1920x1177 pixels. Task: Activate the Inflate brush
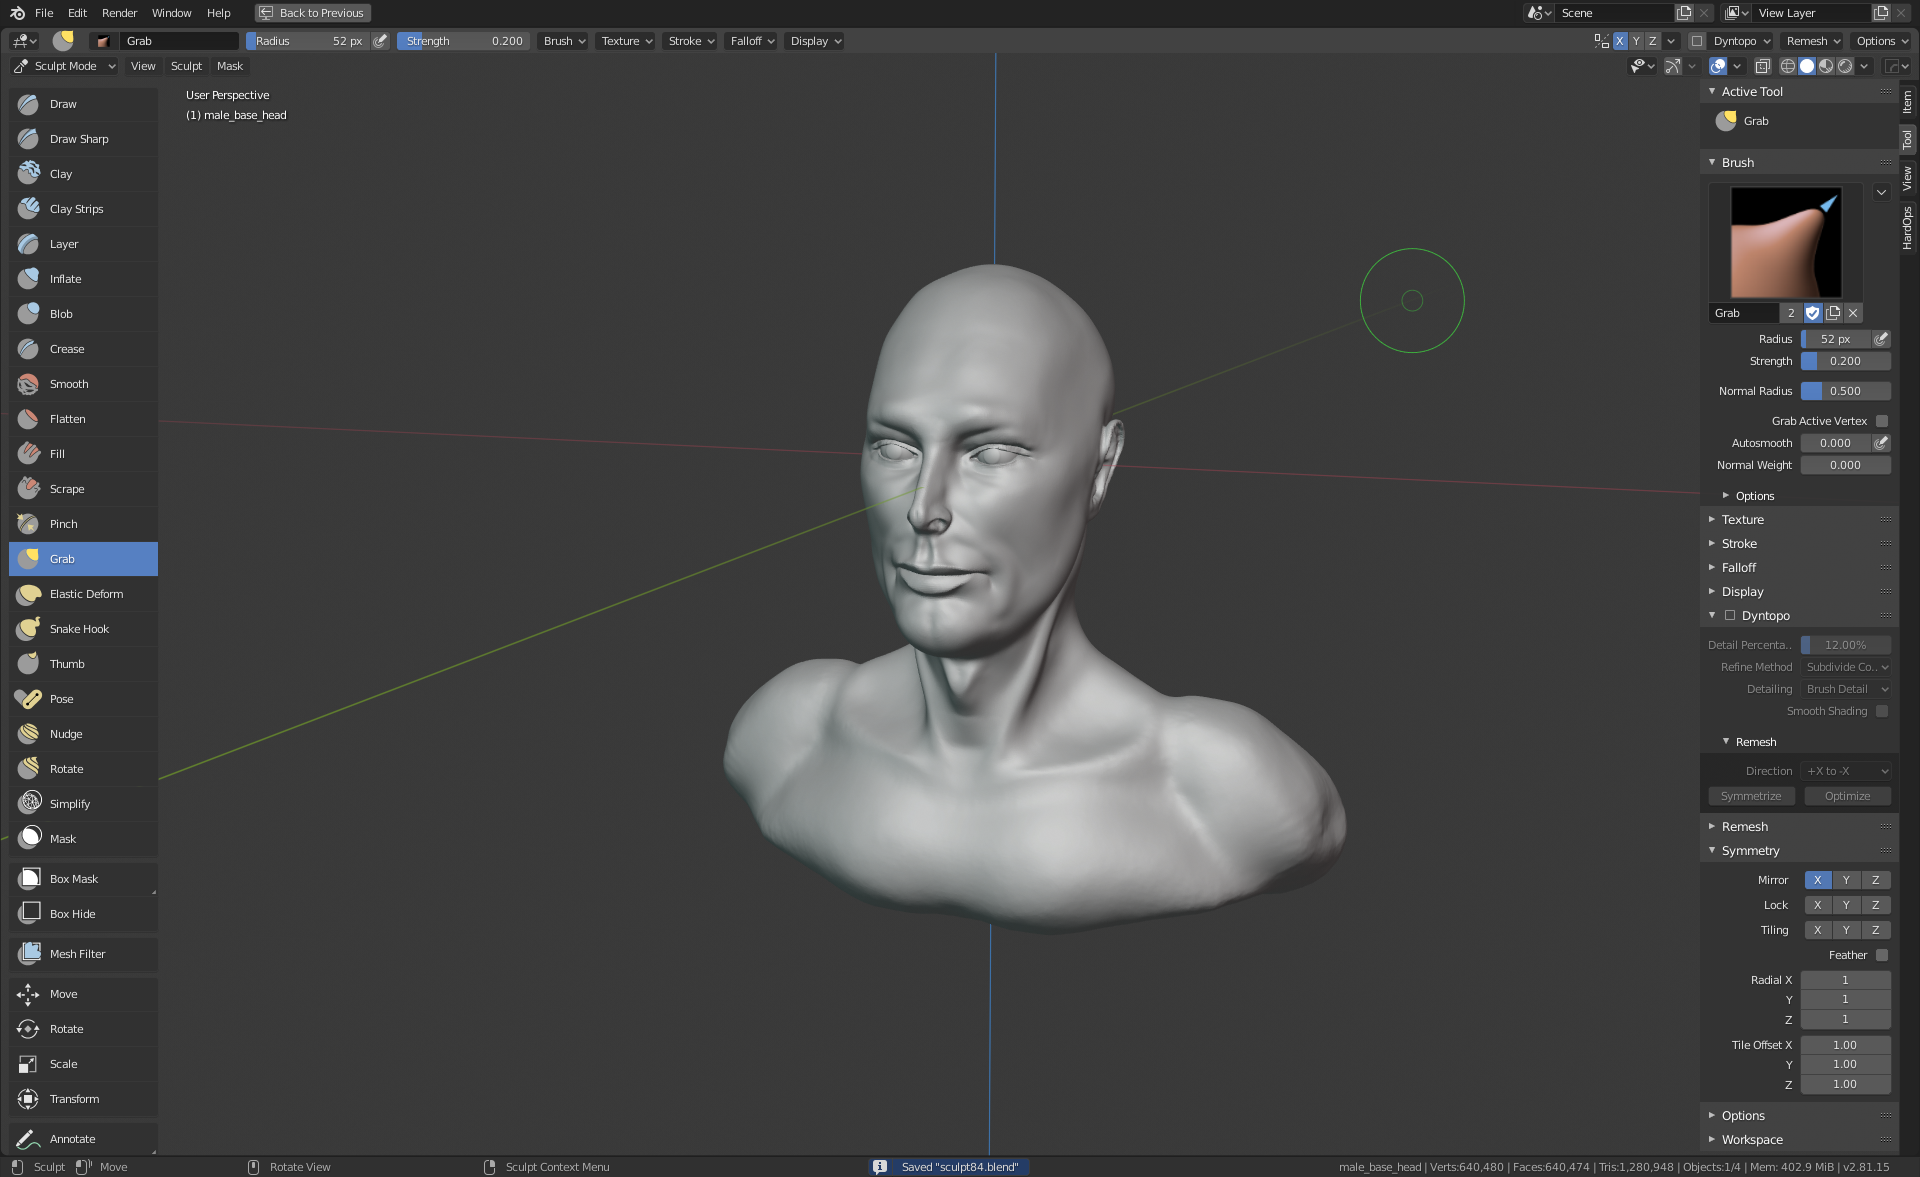[x=66, y=279]
